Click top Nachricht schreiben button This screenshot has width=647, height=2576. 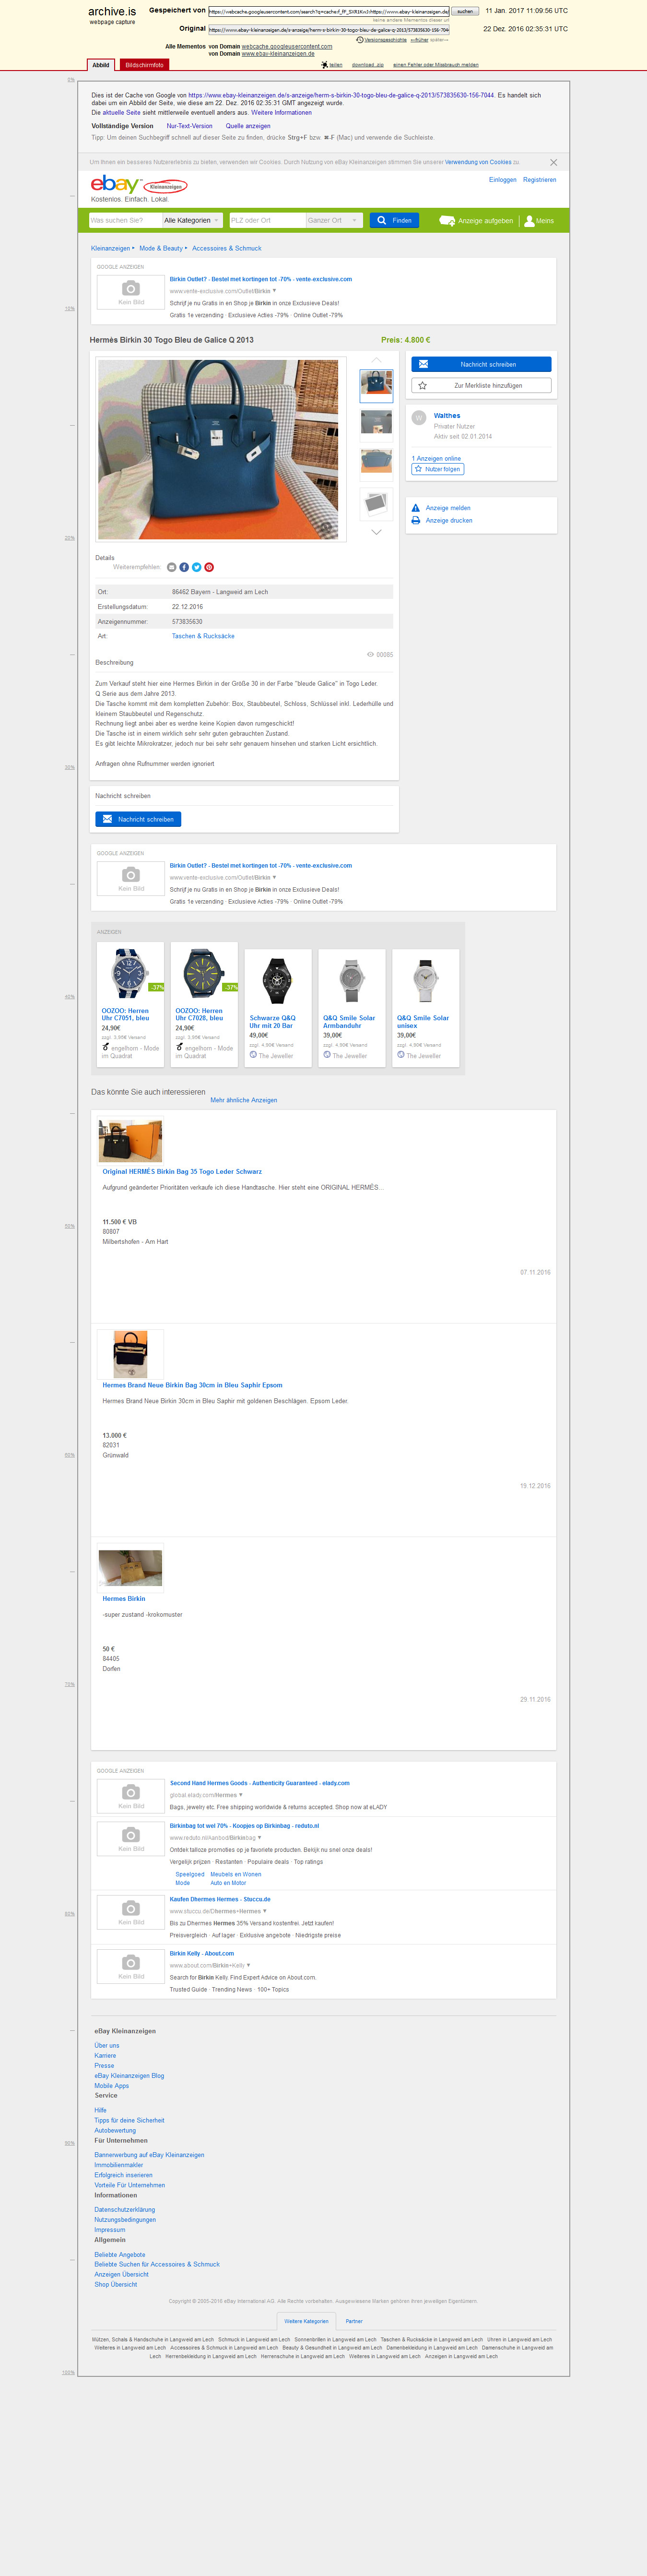point(481,364)
